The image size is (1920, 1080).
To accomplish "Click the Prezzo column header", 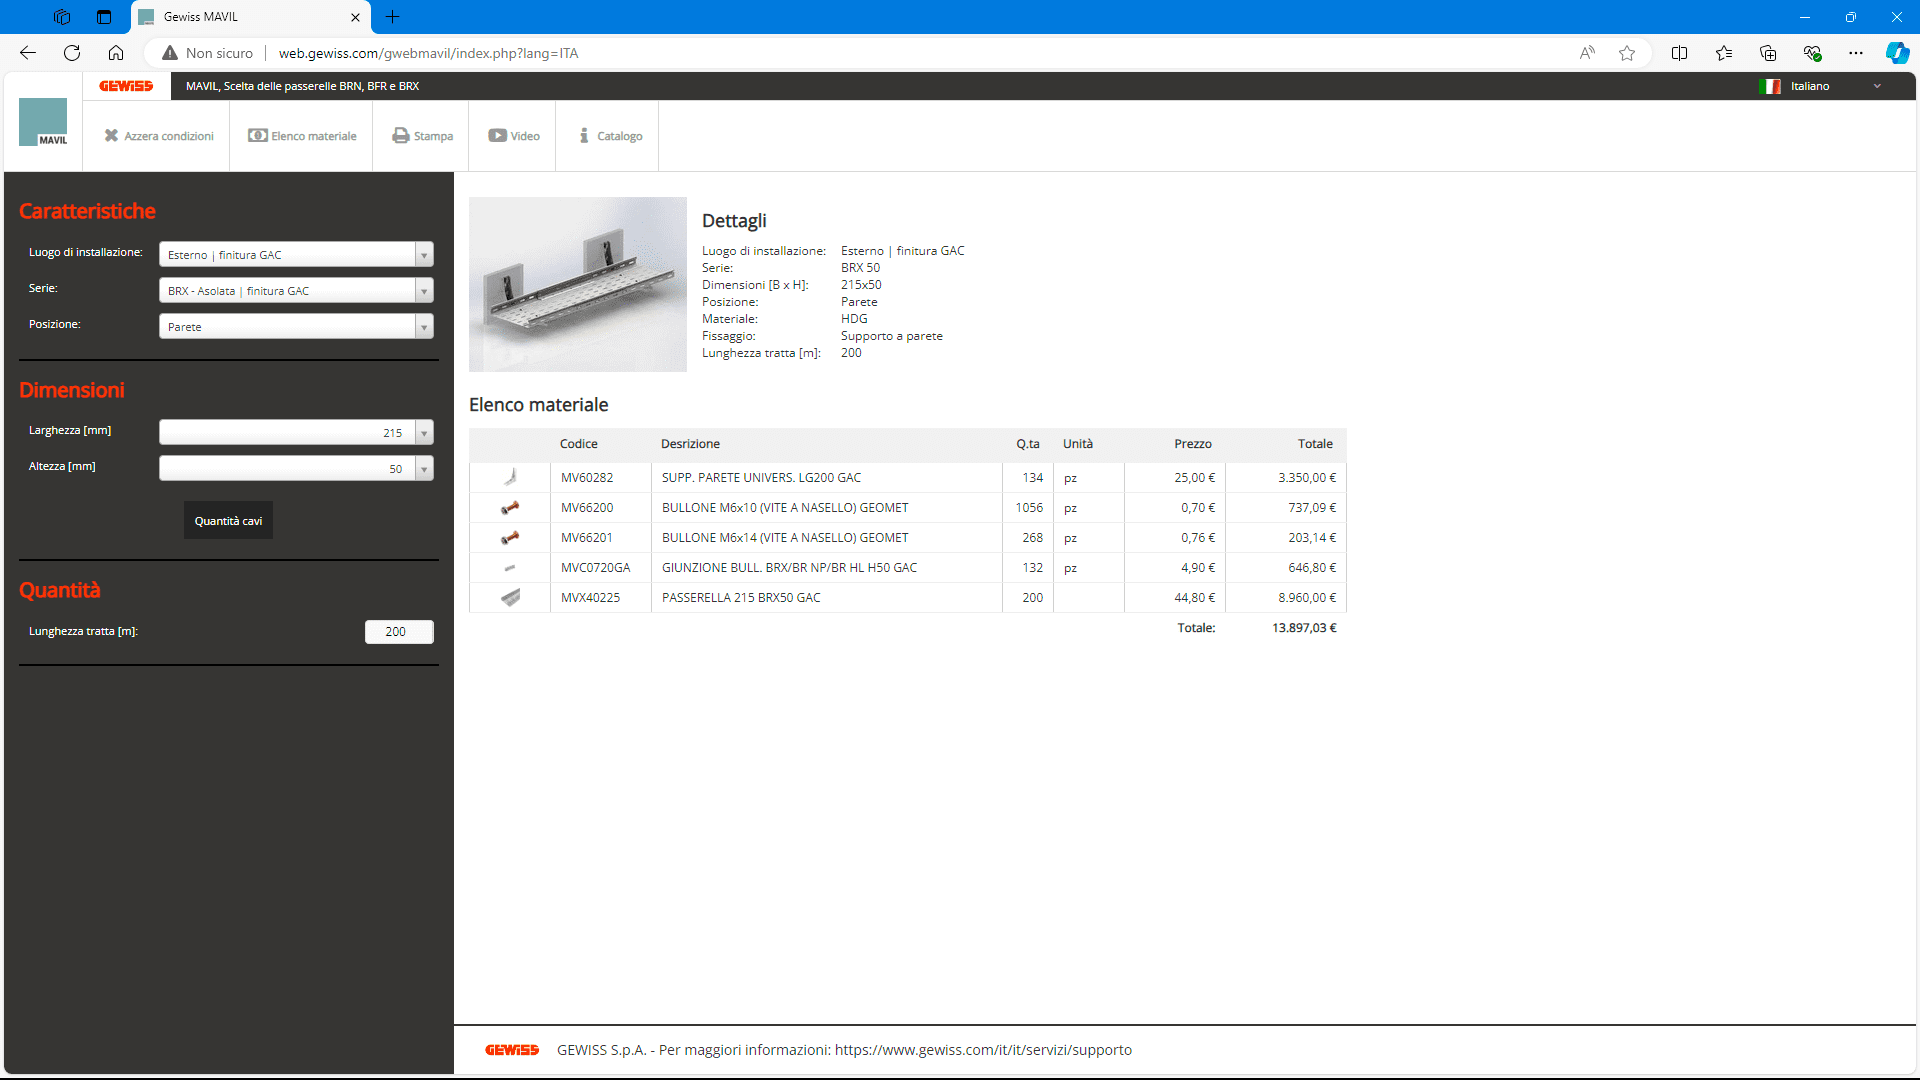I will pos(1193,444).
